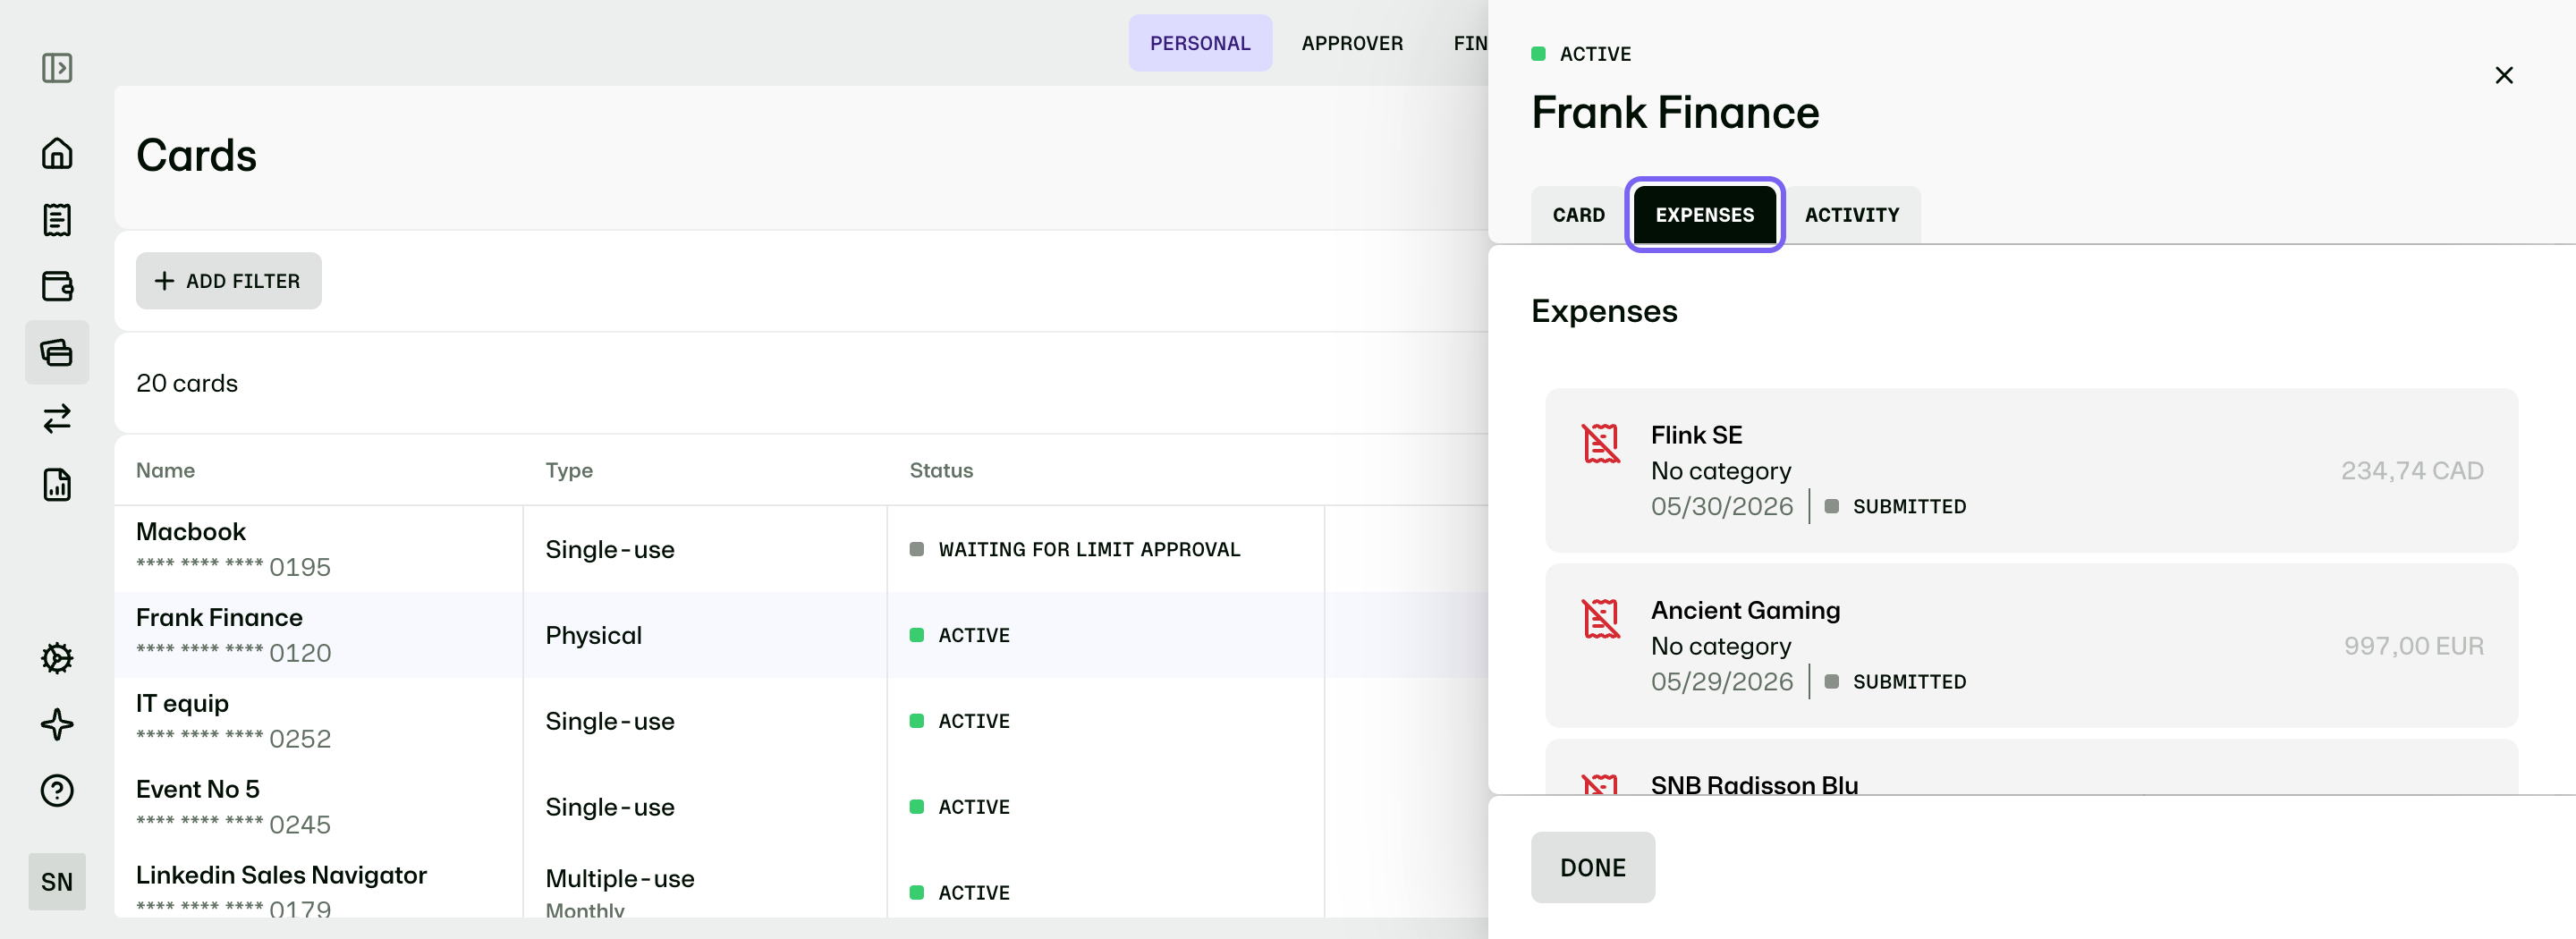Image resolution: width=2576 pixels, height=939 pixels.
Task: Click the 234,74 CAD amount
Action: (2412, 470)
